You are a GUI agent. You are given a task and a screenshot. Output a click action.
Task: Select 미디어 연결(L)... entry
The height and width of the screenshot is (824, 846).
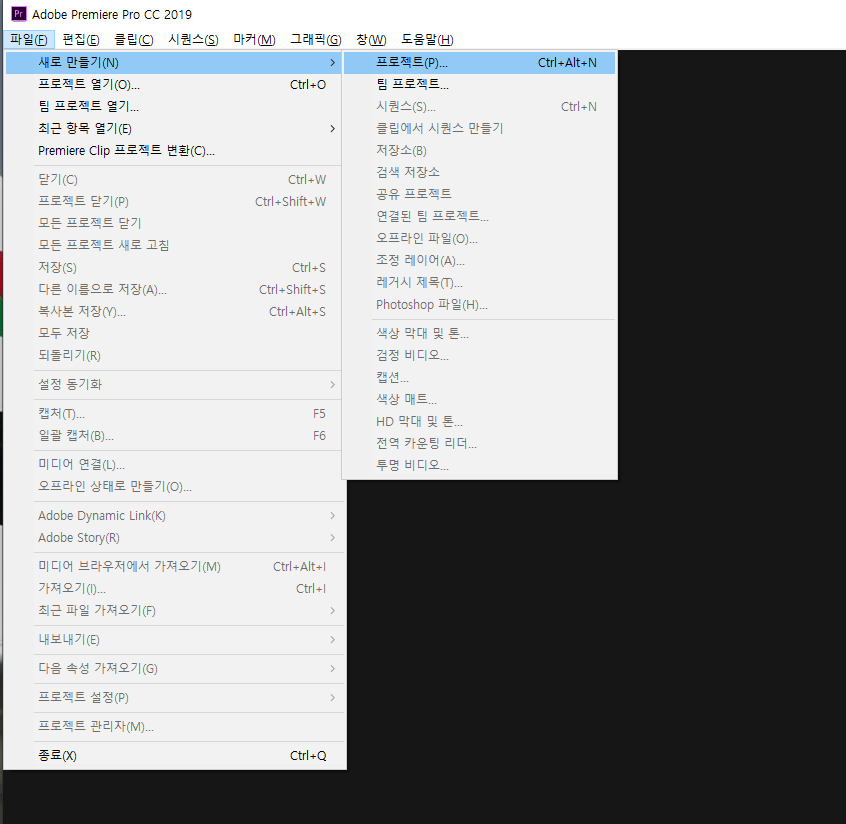pyautogui.click(x=173, y=465)
